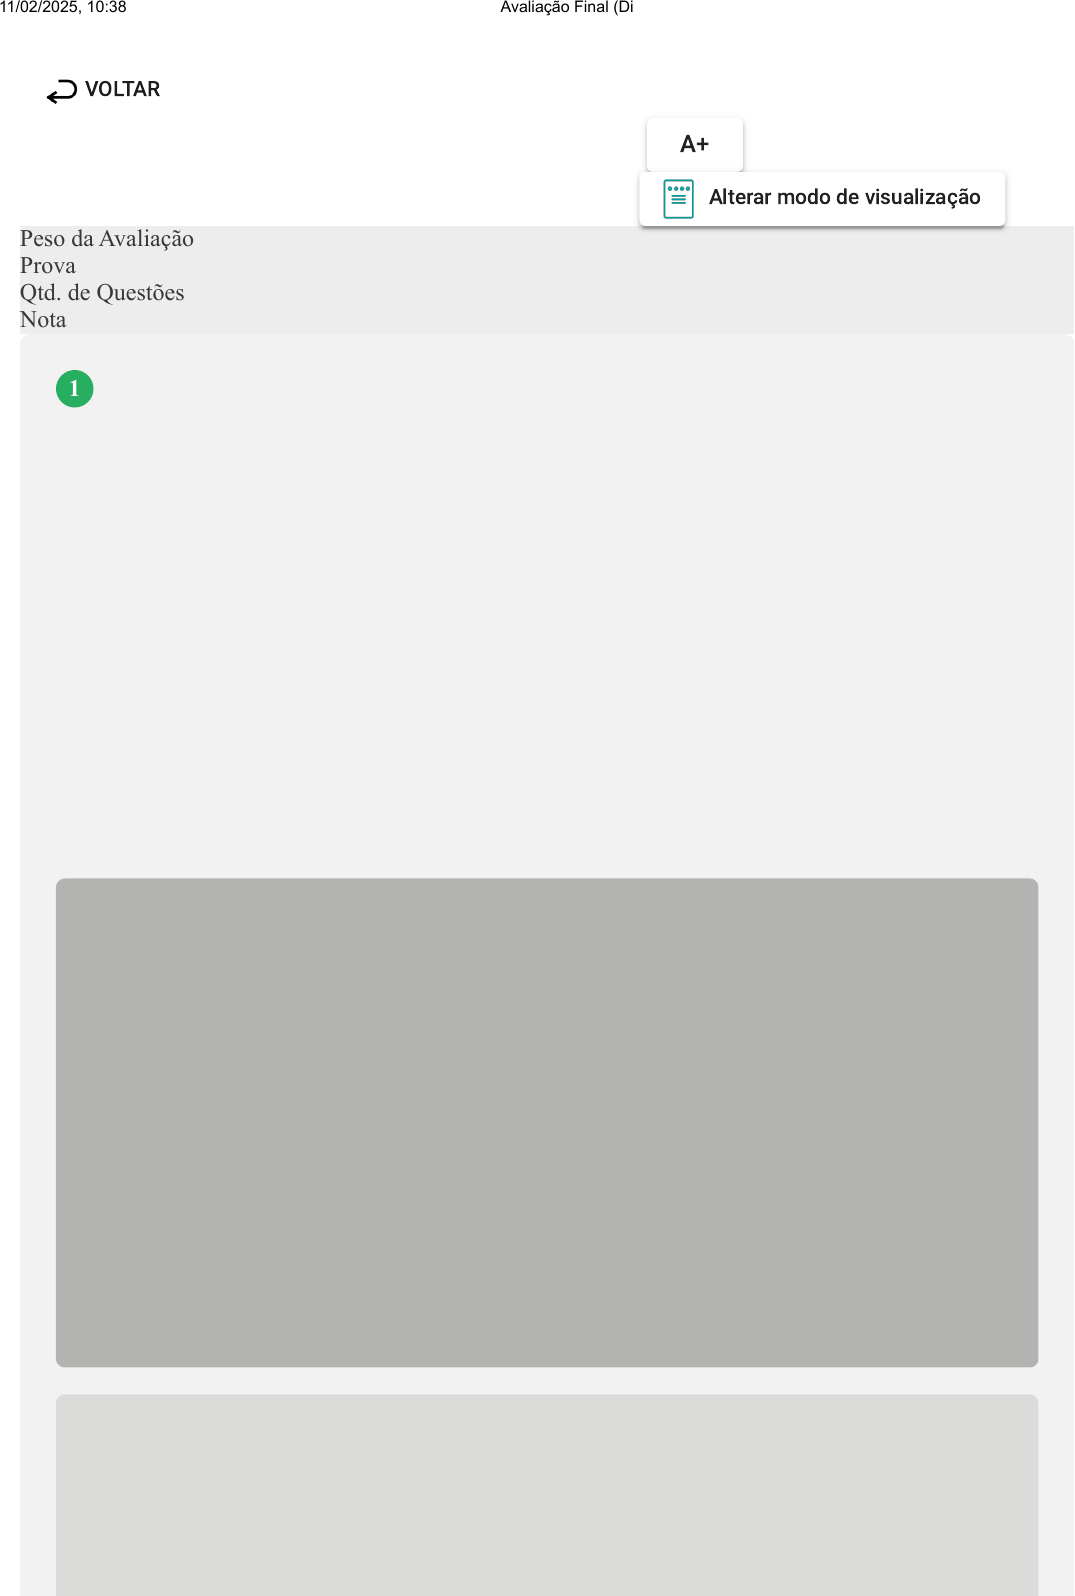Select Alterar modo de visualização text
The height and width of the screenshot is (1596, 1075).
click(x=844, y=197)
